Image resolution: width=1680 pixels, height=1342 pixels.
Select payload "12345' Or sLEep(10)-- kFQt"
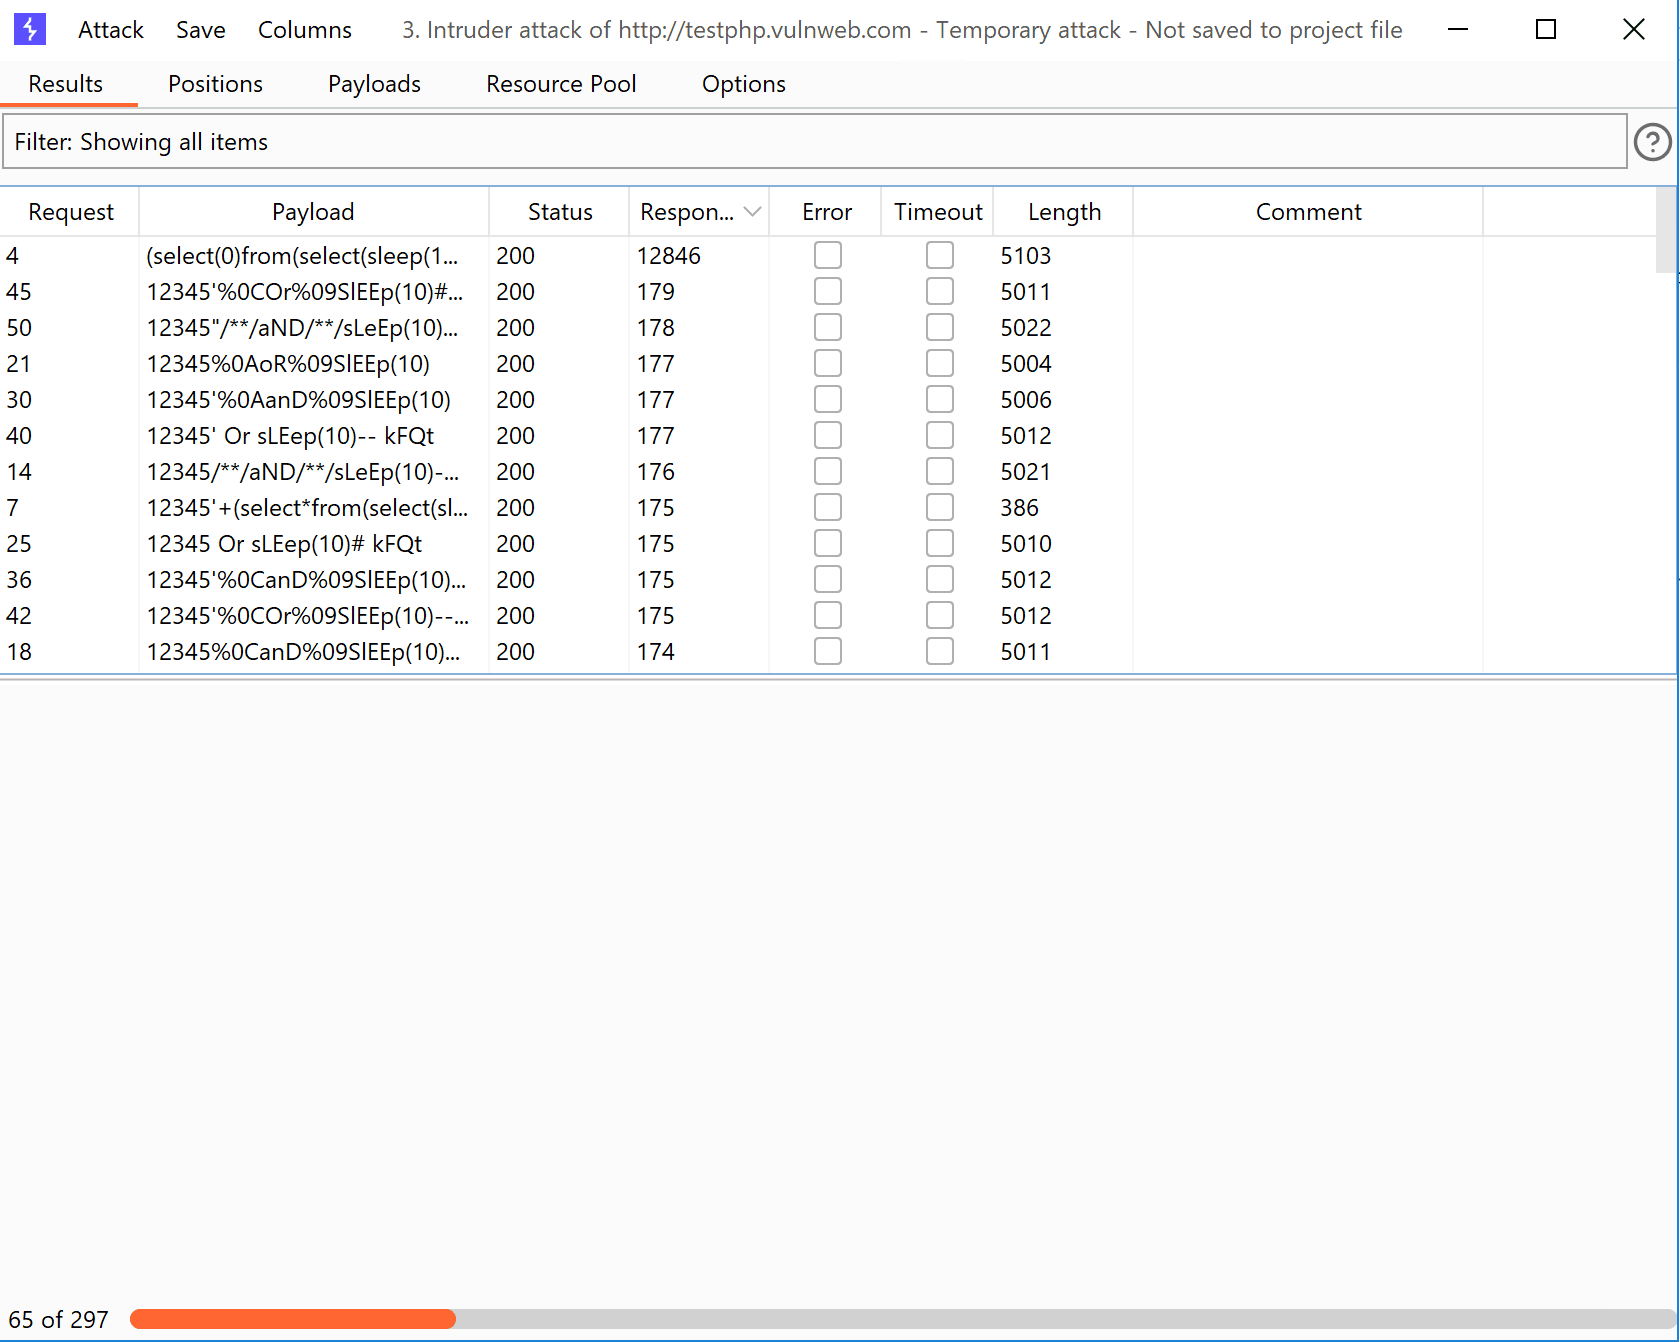pos(290,436)
